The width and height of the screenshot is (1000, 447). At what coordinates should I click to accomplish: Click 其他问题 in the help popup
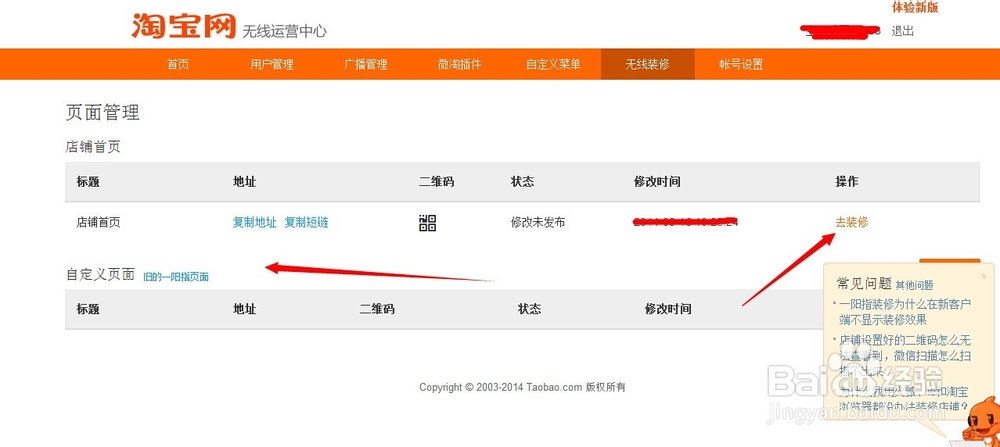[x=915, y=286]
